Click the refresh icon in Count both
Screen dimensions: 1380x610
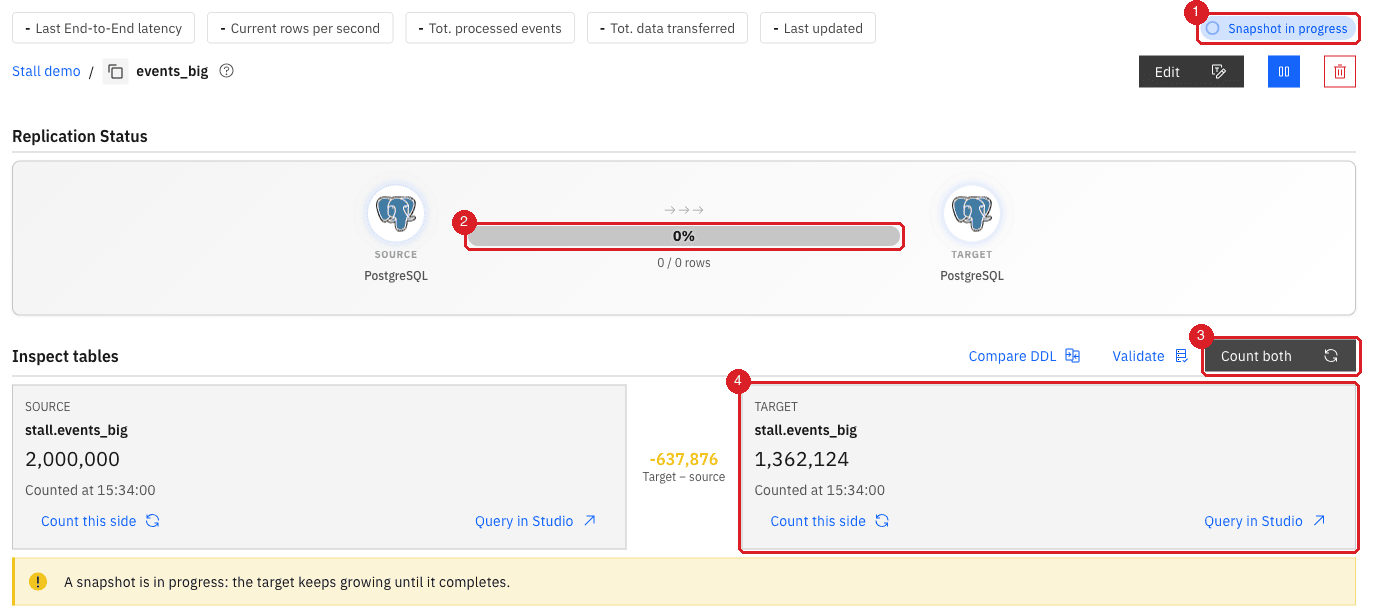coord(1331,356)
